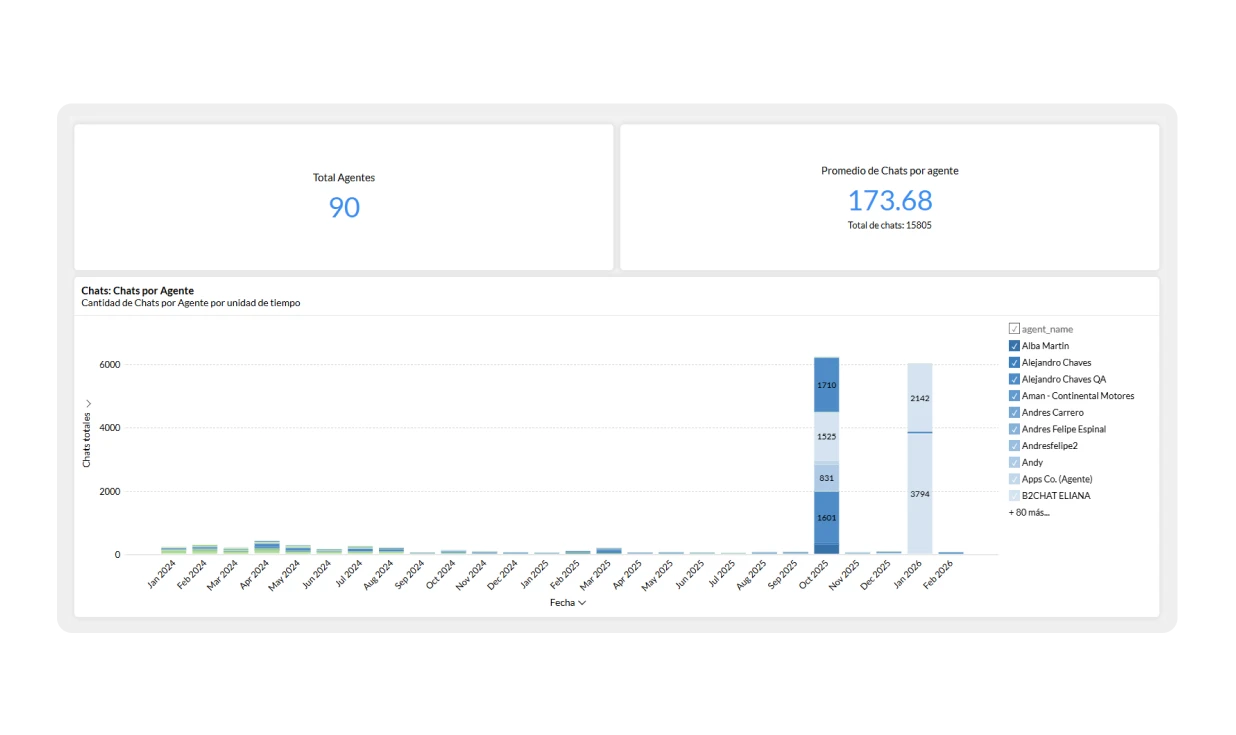
Task: Toggle the agent_name select-all checkbox
Action: (x=1014, y=329)
